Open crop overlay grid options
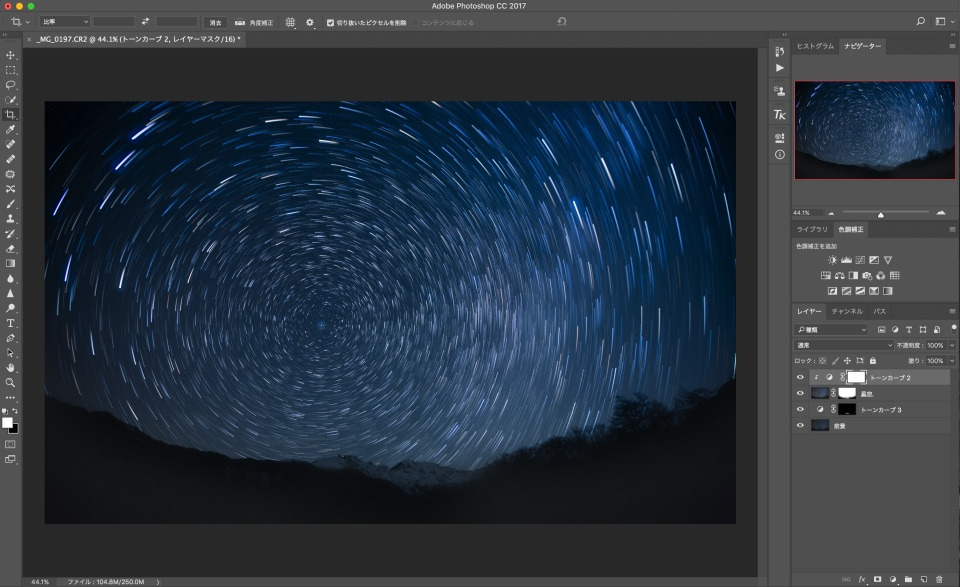The image size is (960, 587). coord(290,22)
